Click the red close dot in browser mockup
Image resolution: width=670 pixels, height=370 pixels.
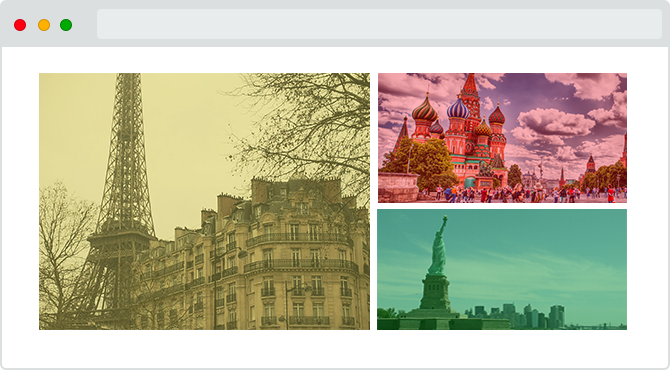point(20,25)
